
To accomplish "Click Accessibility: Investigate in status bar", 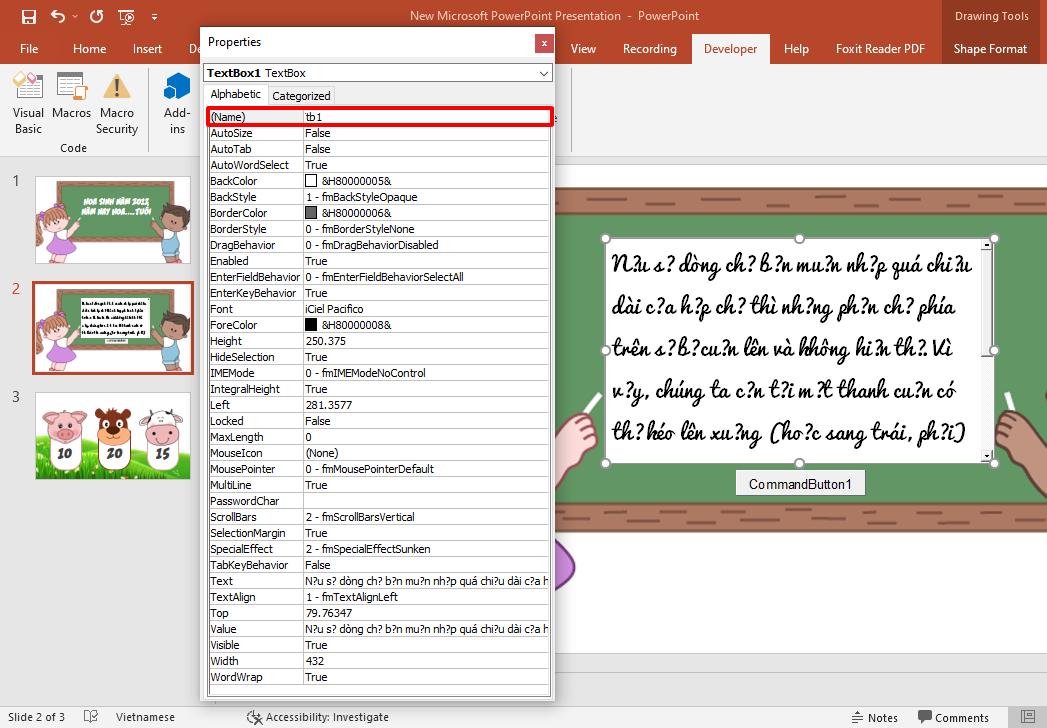I will pos(317,717).
